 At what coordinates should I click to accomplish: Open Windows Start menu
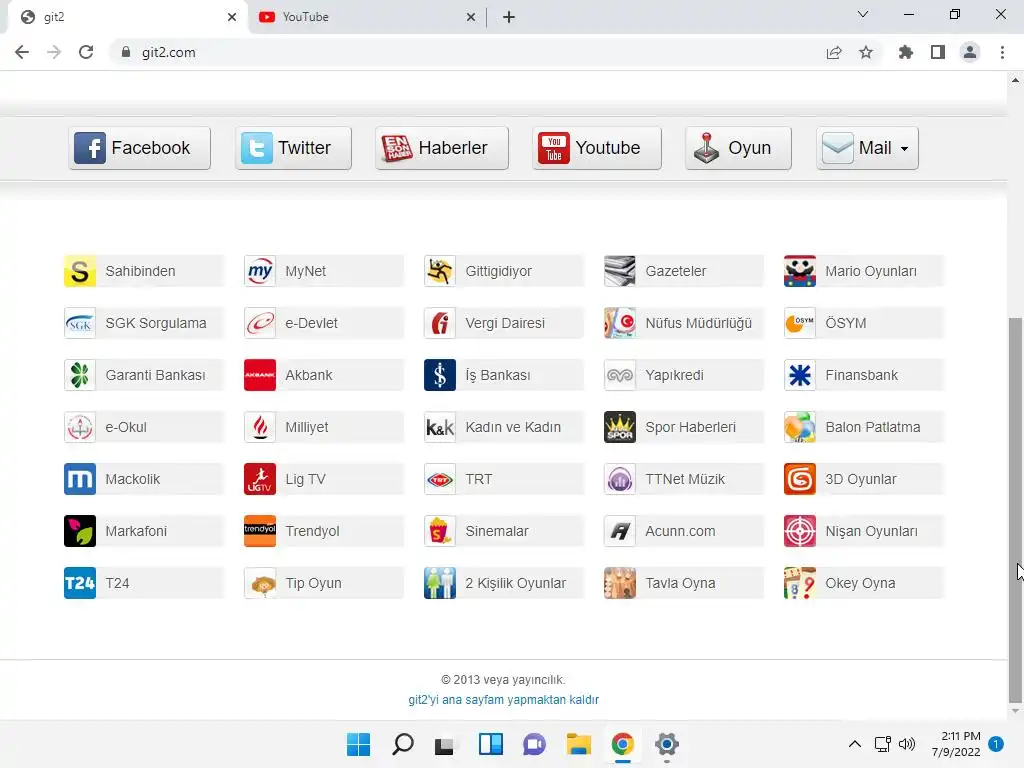click(358, 744)
